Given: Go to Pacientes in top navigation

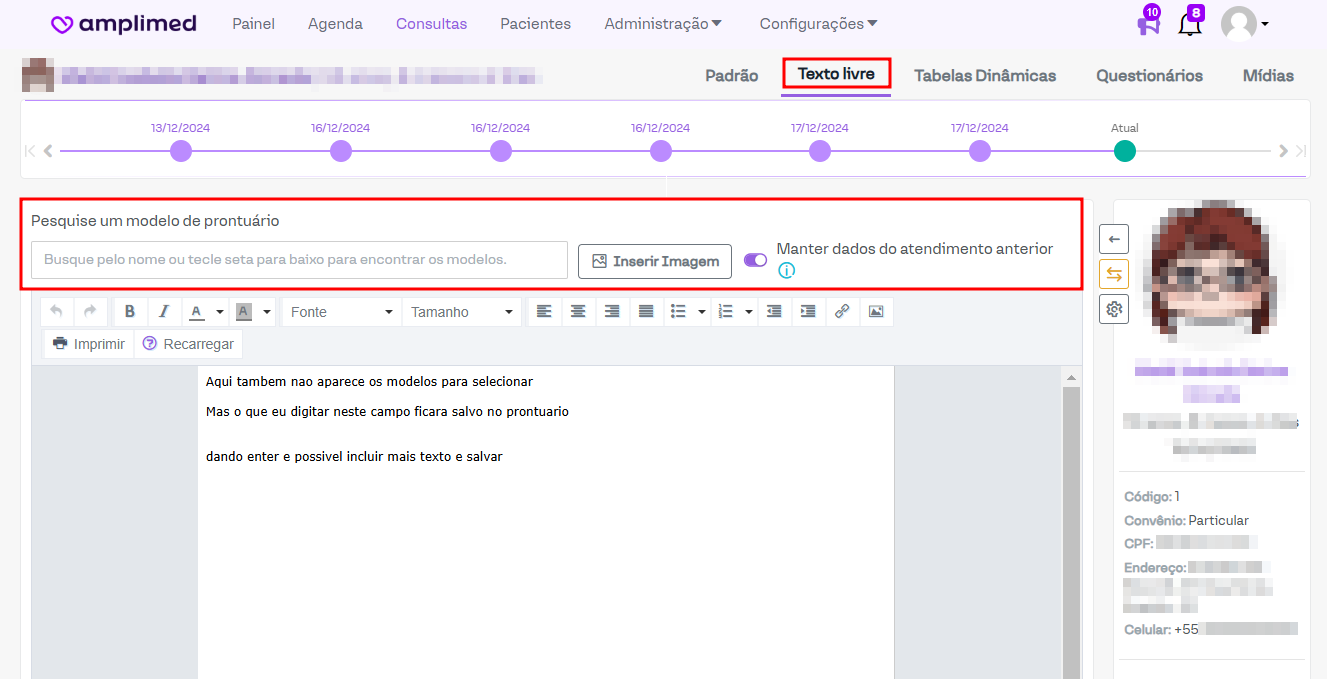Looking at the screenshot, I should click(x=535, y=24).
